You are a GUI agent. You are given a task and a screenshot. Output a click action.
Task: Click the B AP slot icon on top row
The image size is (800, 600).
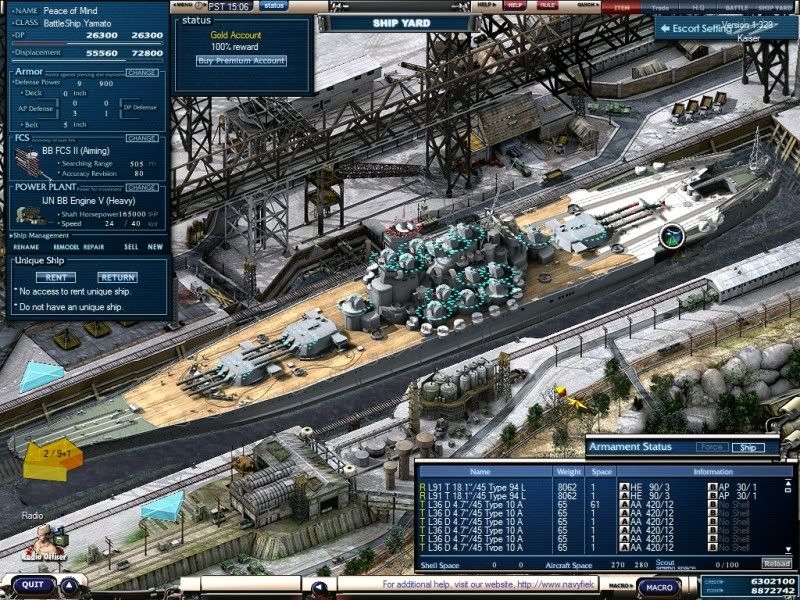point(713,487)
